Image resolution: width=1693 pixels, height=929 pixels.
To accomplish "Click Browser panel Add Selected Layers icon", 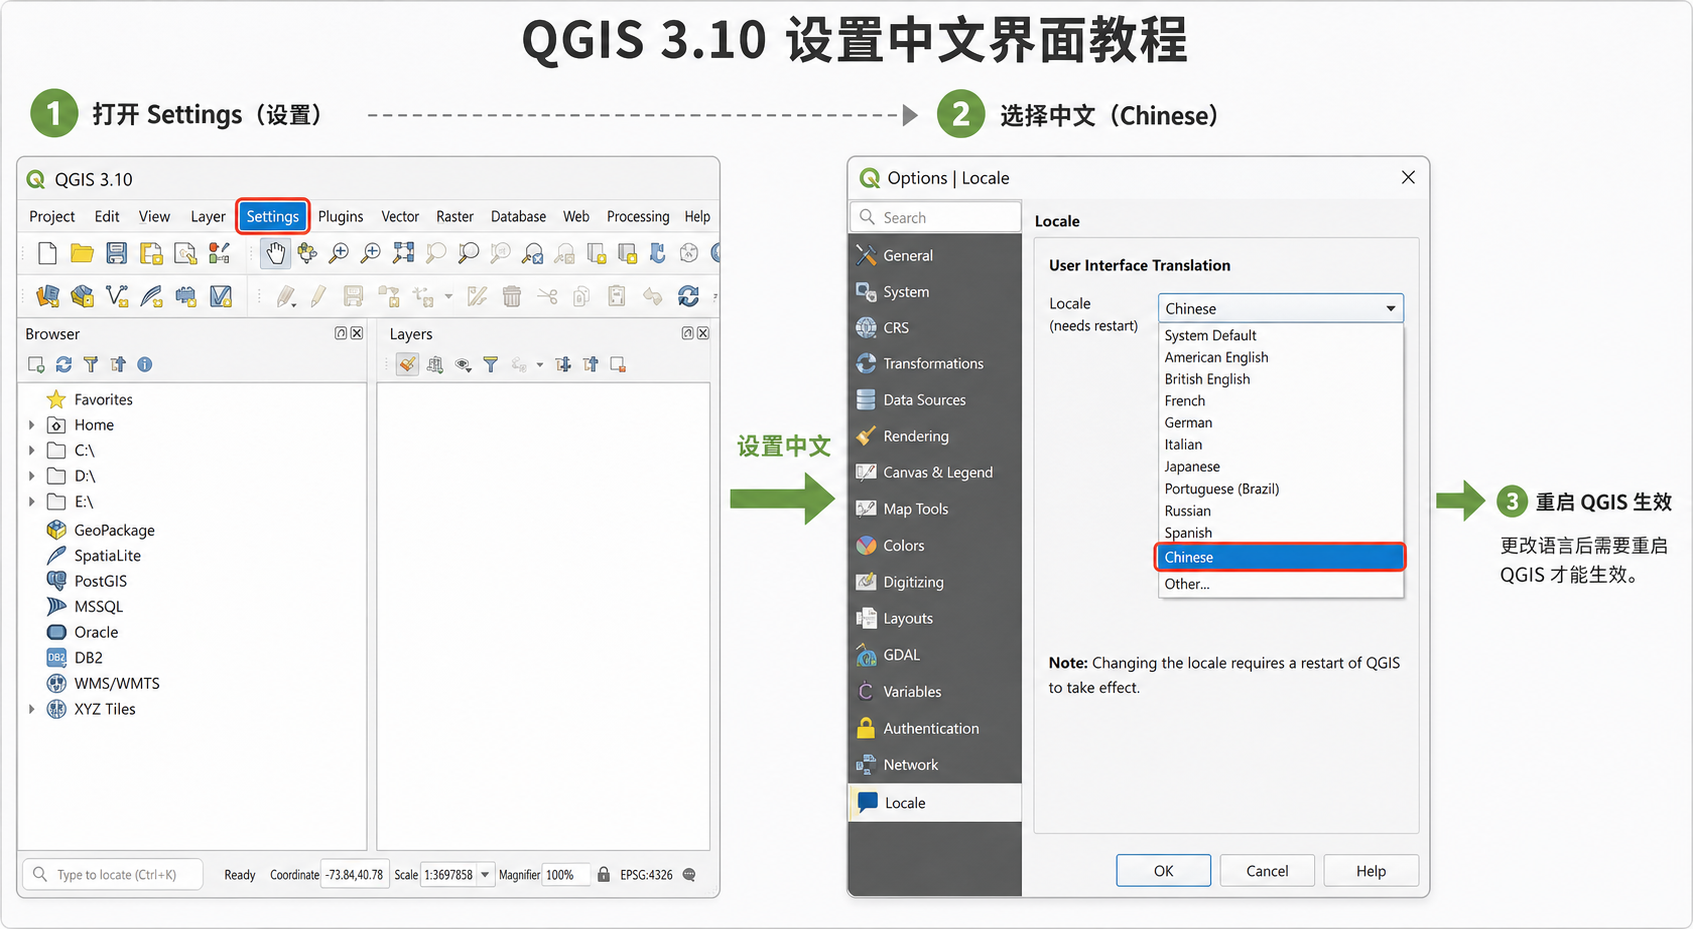I will (x=36, y=365).
